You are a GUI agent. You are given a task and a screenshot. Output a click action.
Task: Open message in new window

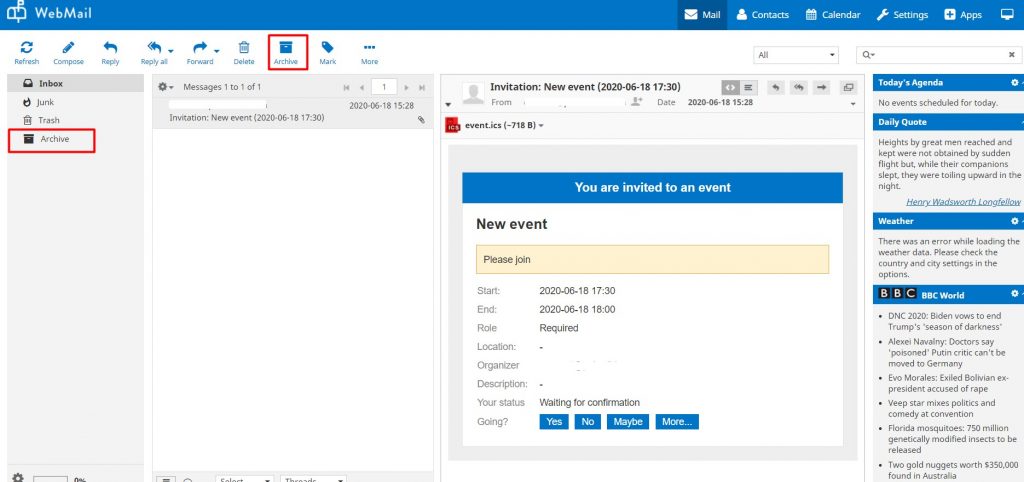[849, 87]
